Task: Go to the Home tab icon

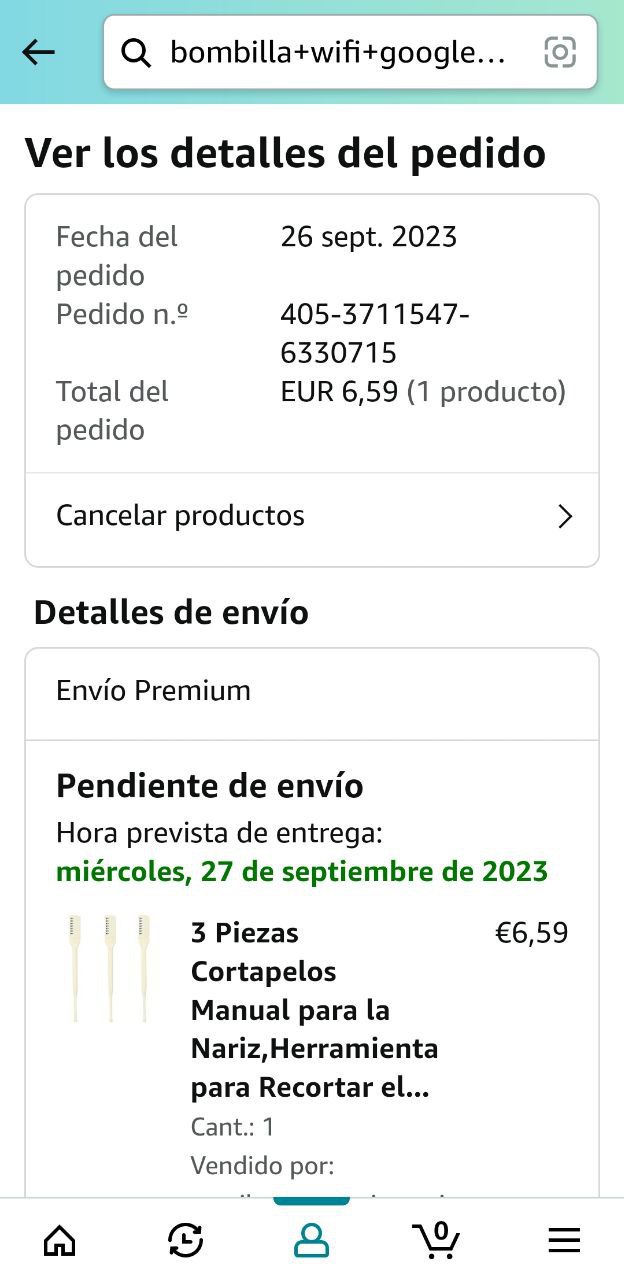Action: click(60, 1241)
